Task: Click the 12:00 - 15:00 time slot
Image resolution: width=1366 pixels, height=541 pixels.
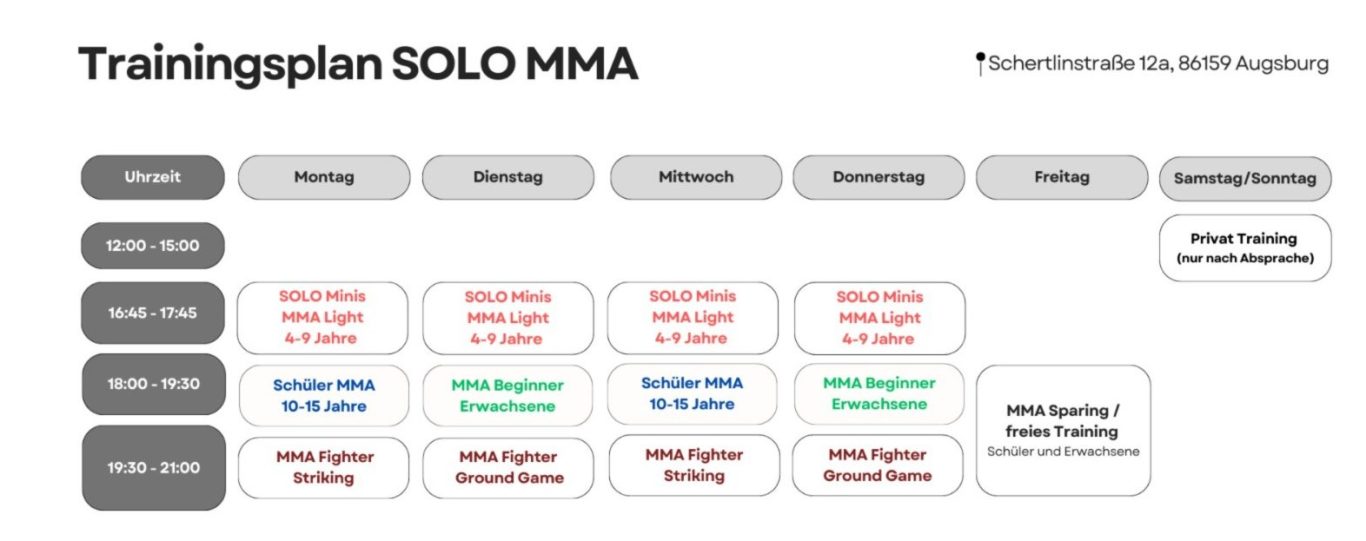Action: [x=153, y=245]
